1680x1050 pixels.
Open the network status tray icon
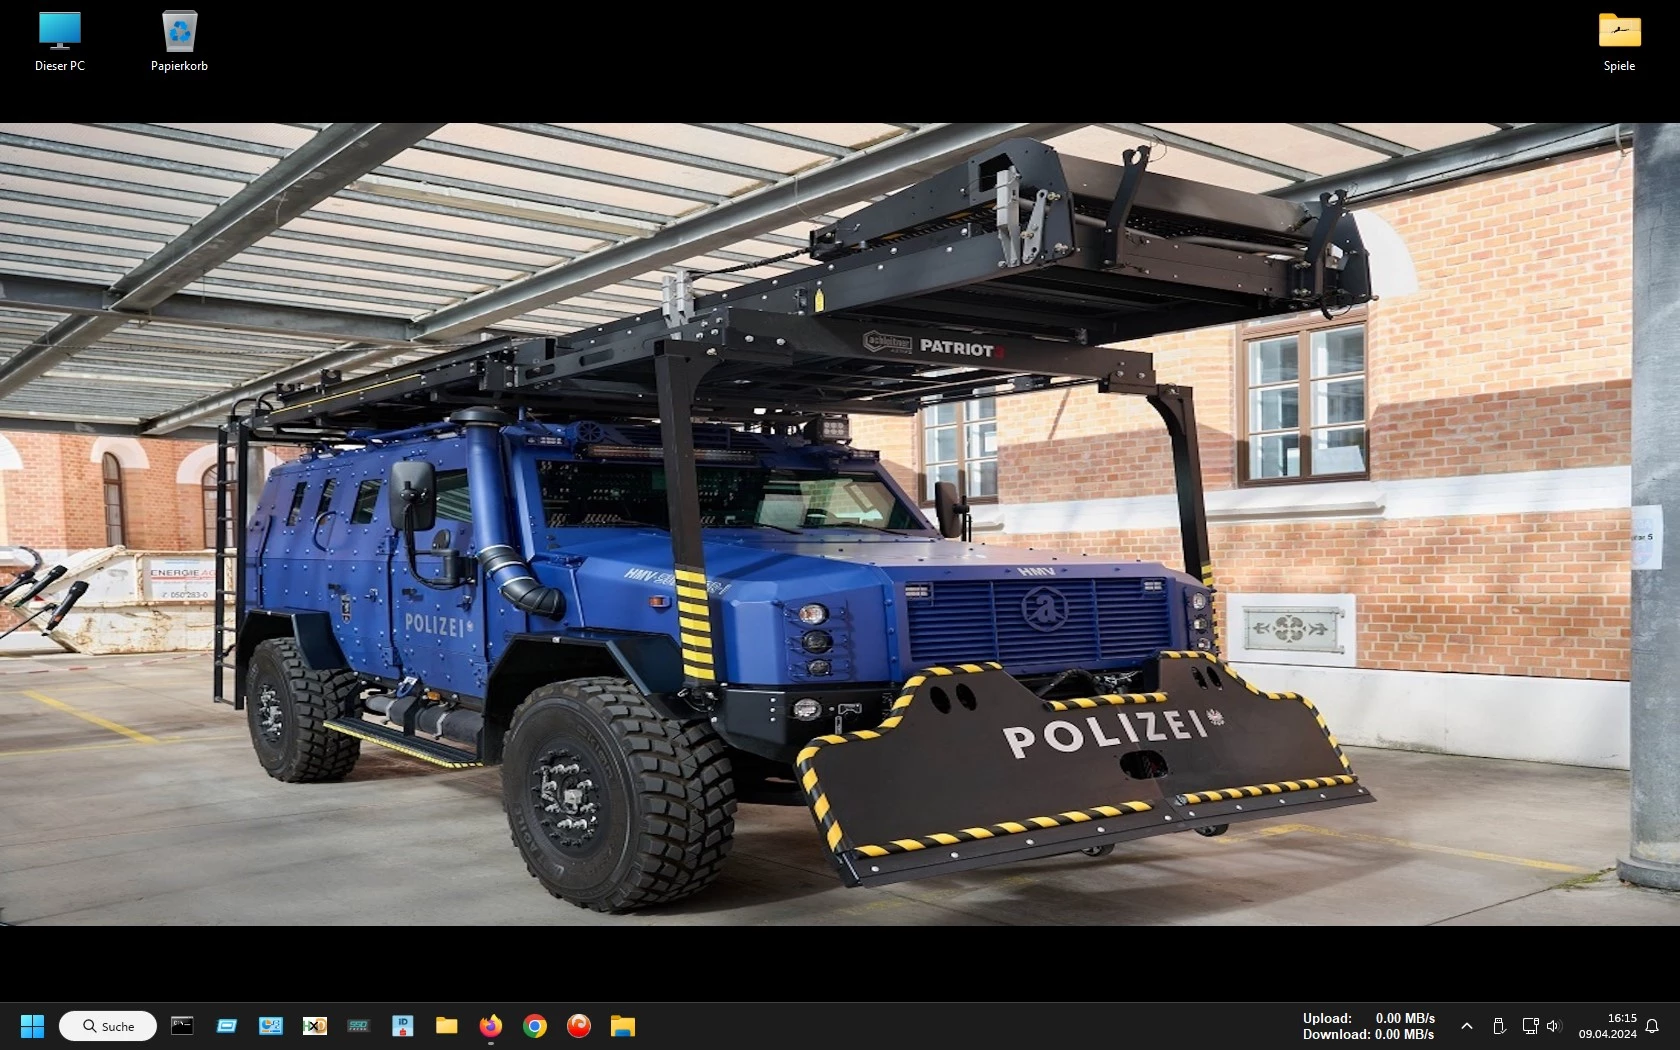tap(1530, 1026)
